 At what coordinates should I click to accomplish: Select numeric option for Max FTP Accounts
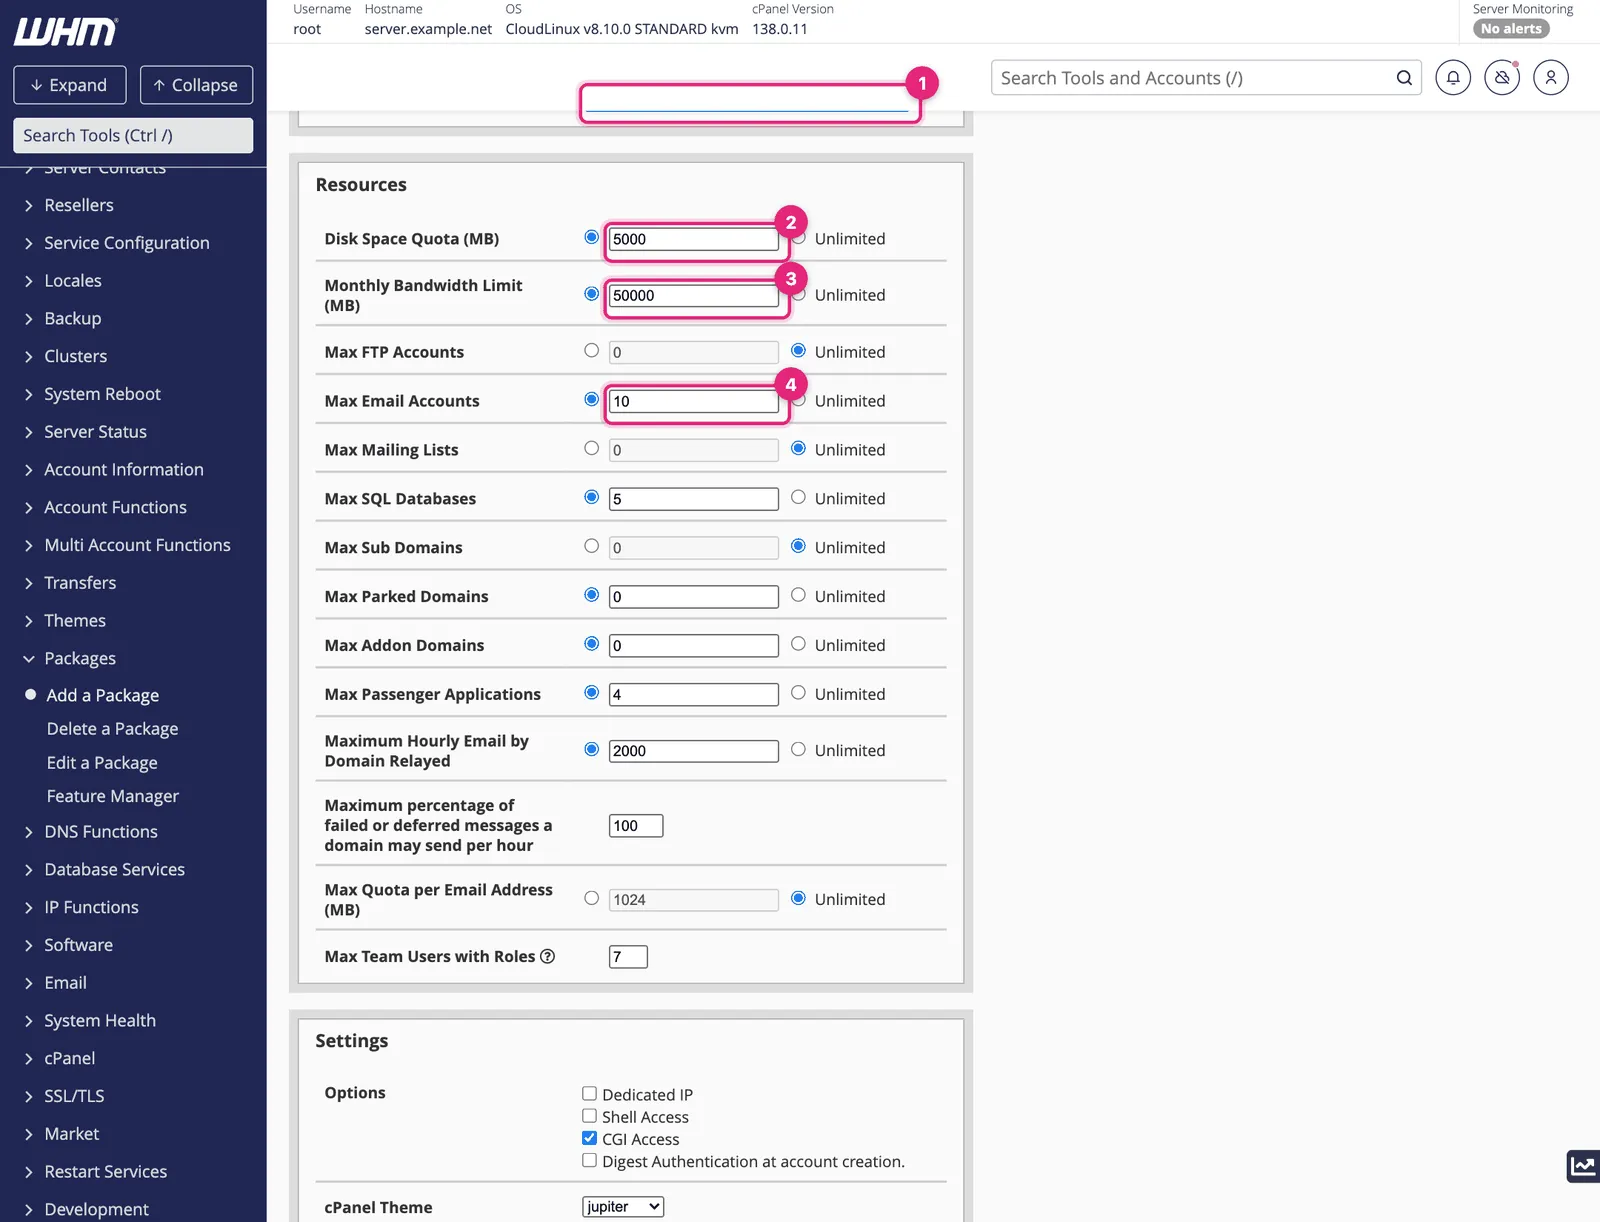click(592, 350)
